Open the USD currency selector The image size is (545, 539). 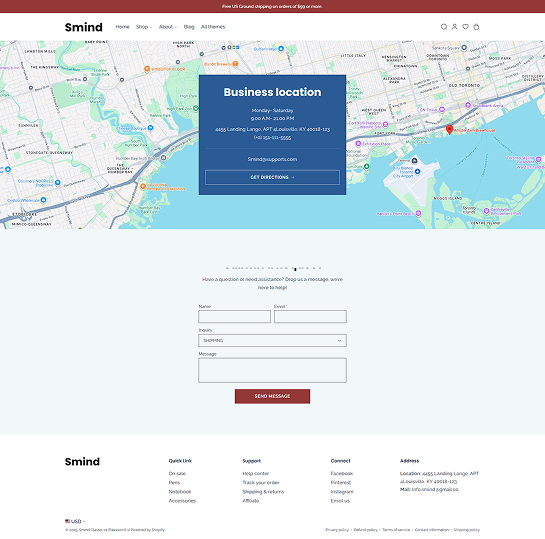tap(75, 521)
